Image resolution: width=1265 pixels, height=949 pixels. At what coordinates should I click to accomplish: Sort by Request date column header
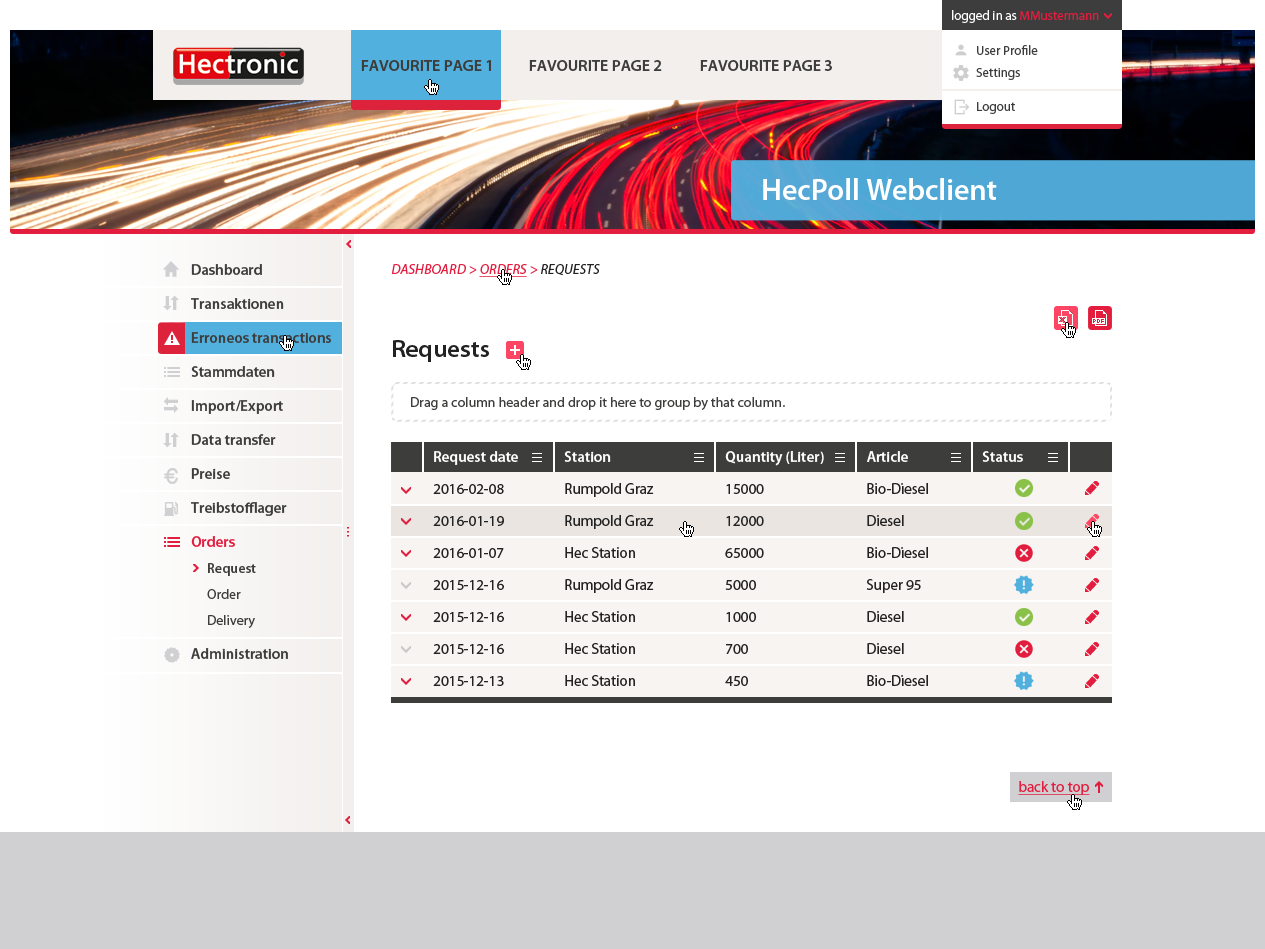pyautogui.click(x=476, y=457)
